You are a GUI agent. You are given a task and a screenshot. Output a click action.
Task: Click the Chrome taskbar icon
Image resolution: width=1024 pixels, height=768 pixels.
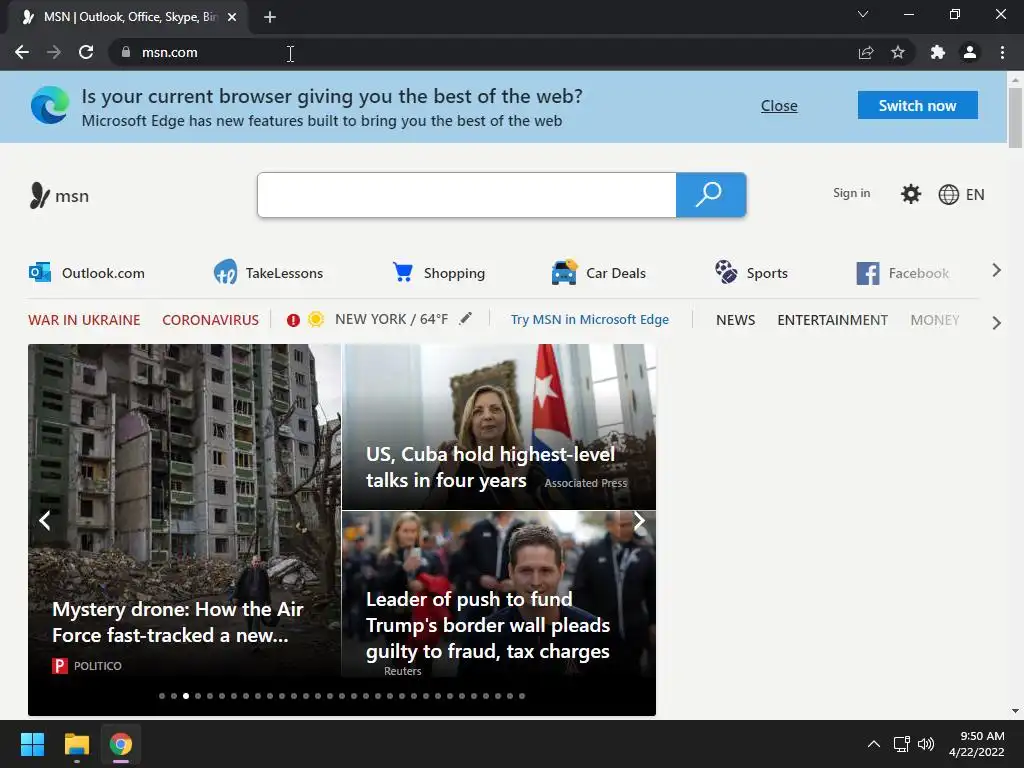click(121, 744)
